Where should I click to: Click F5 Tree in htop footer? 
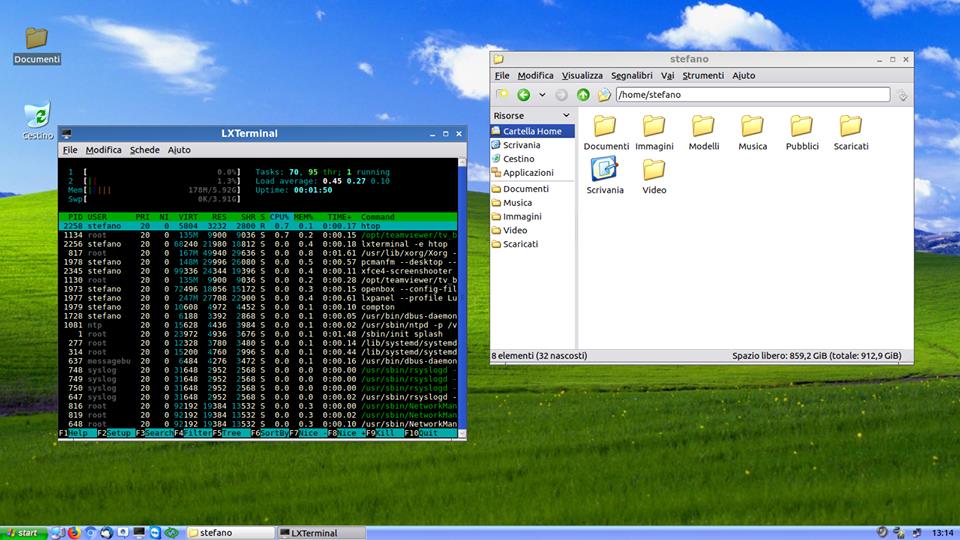click(x=231, y=433)
